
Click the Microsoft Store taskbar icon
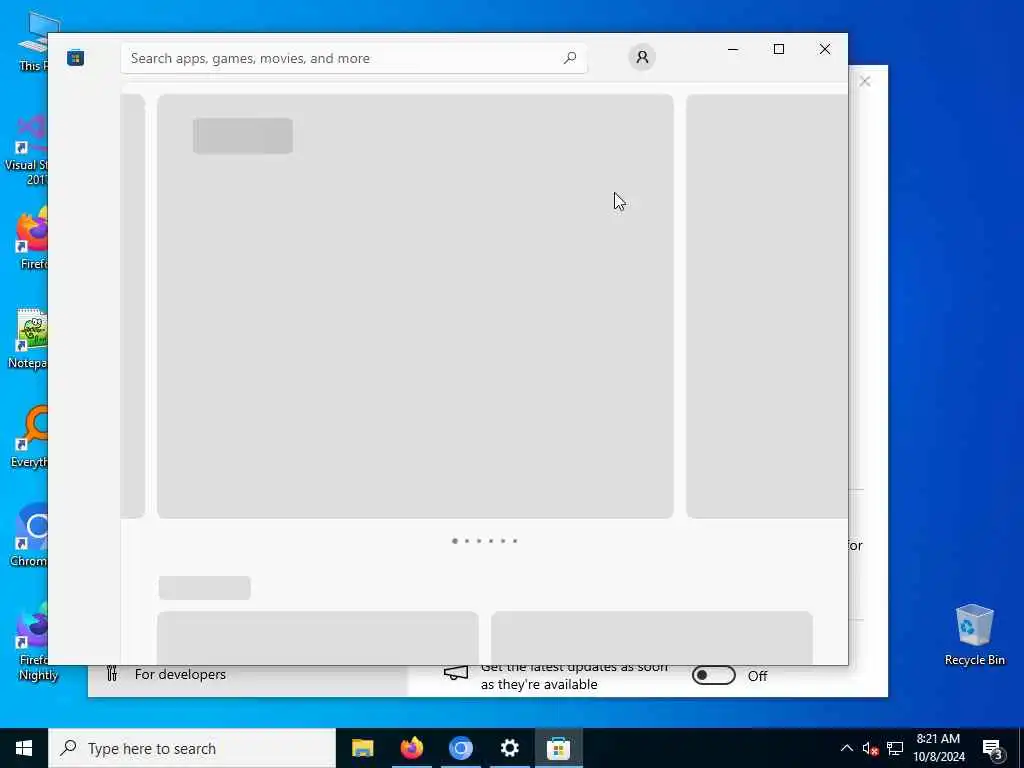tap(558, 748)
